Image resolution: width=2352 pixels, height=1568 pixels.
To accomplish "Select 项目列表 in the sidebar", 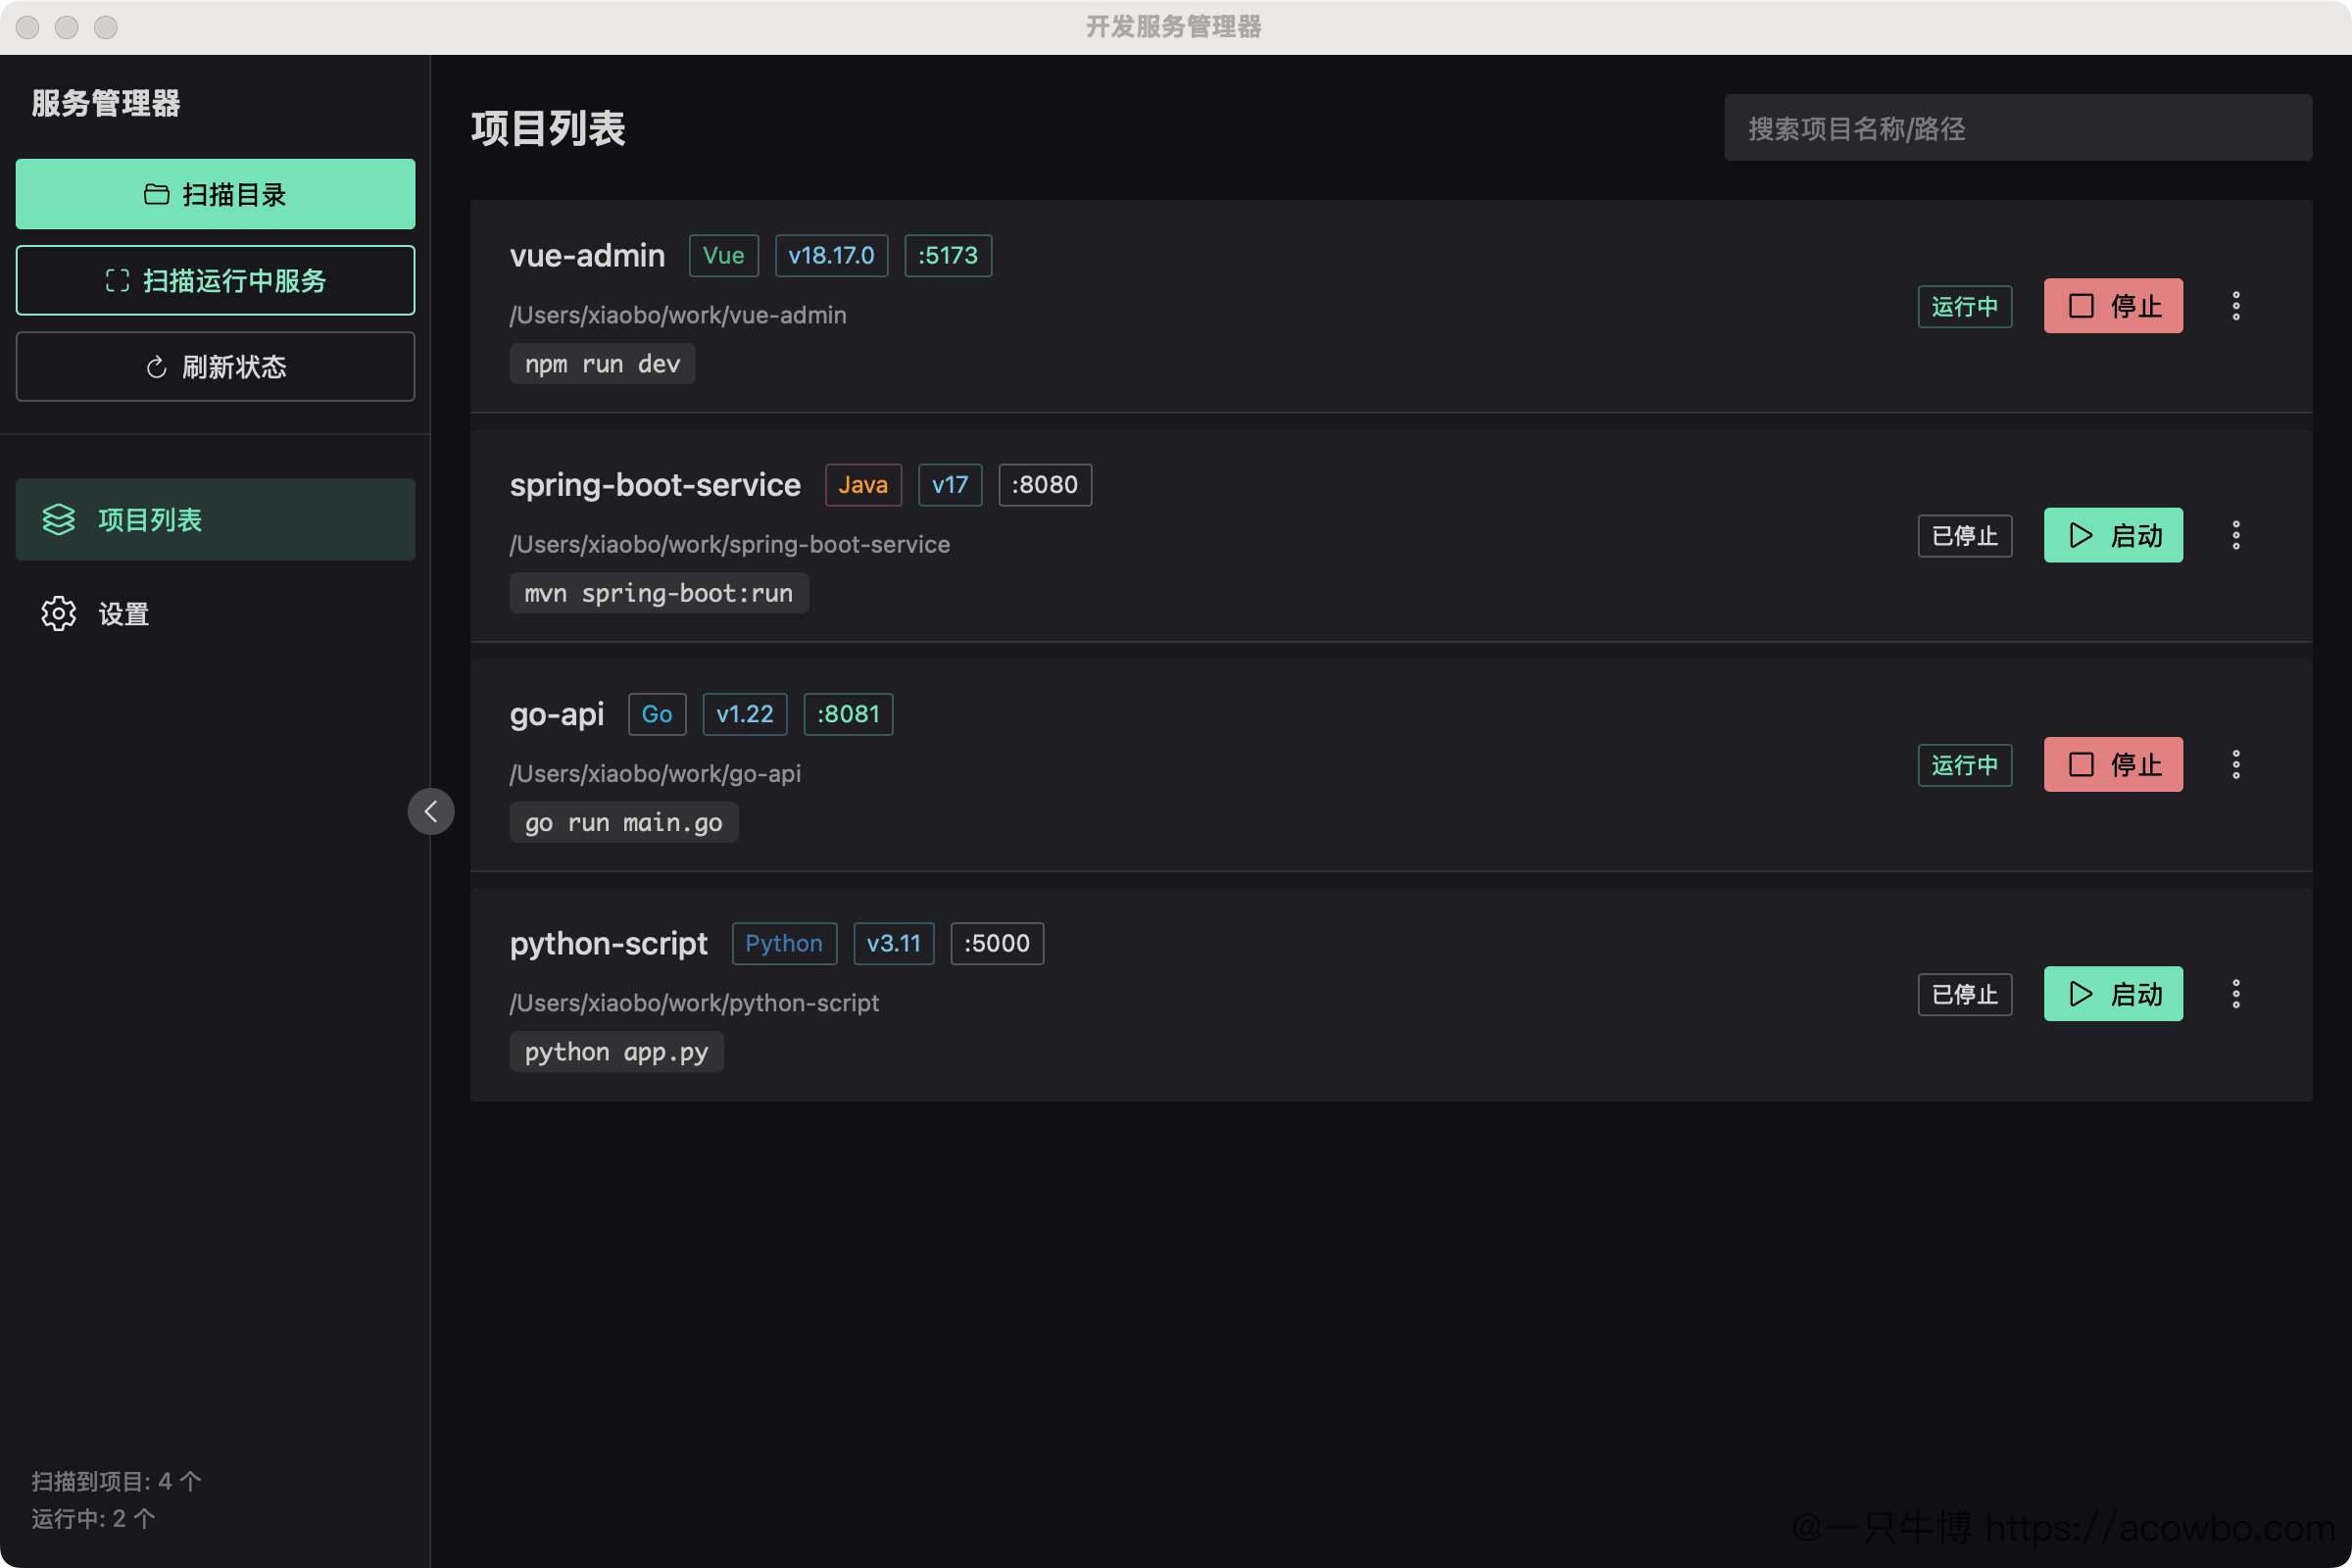I will tap(215, 519).
